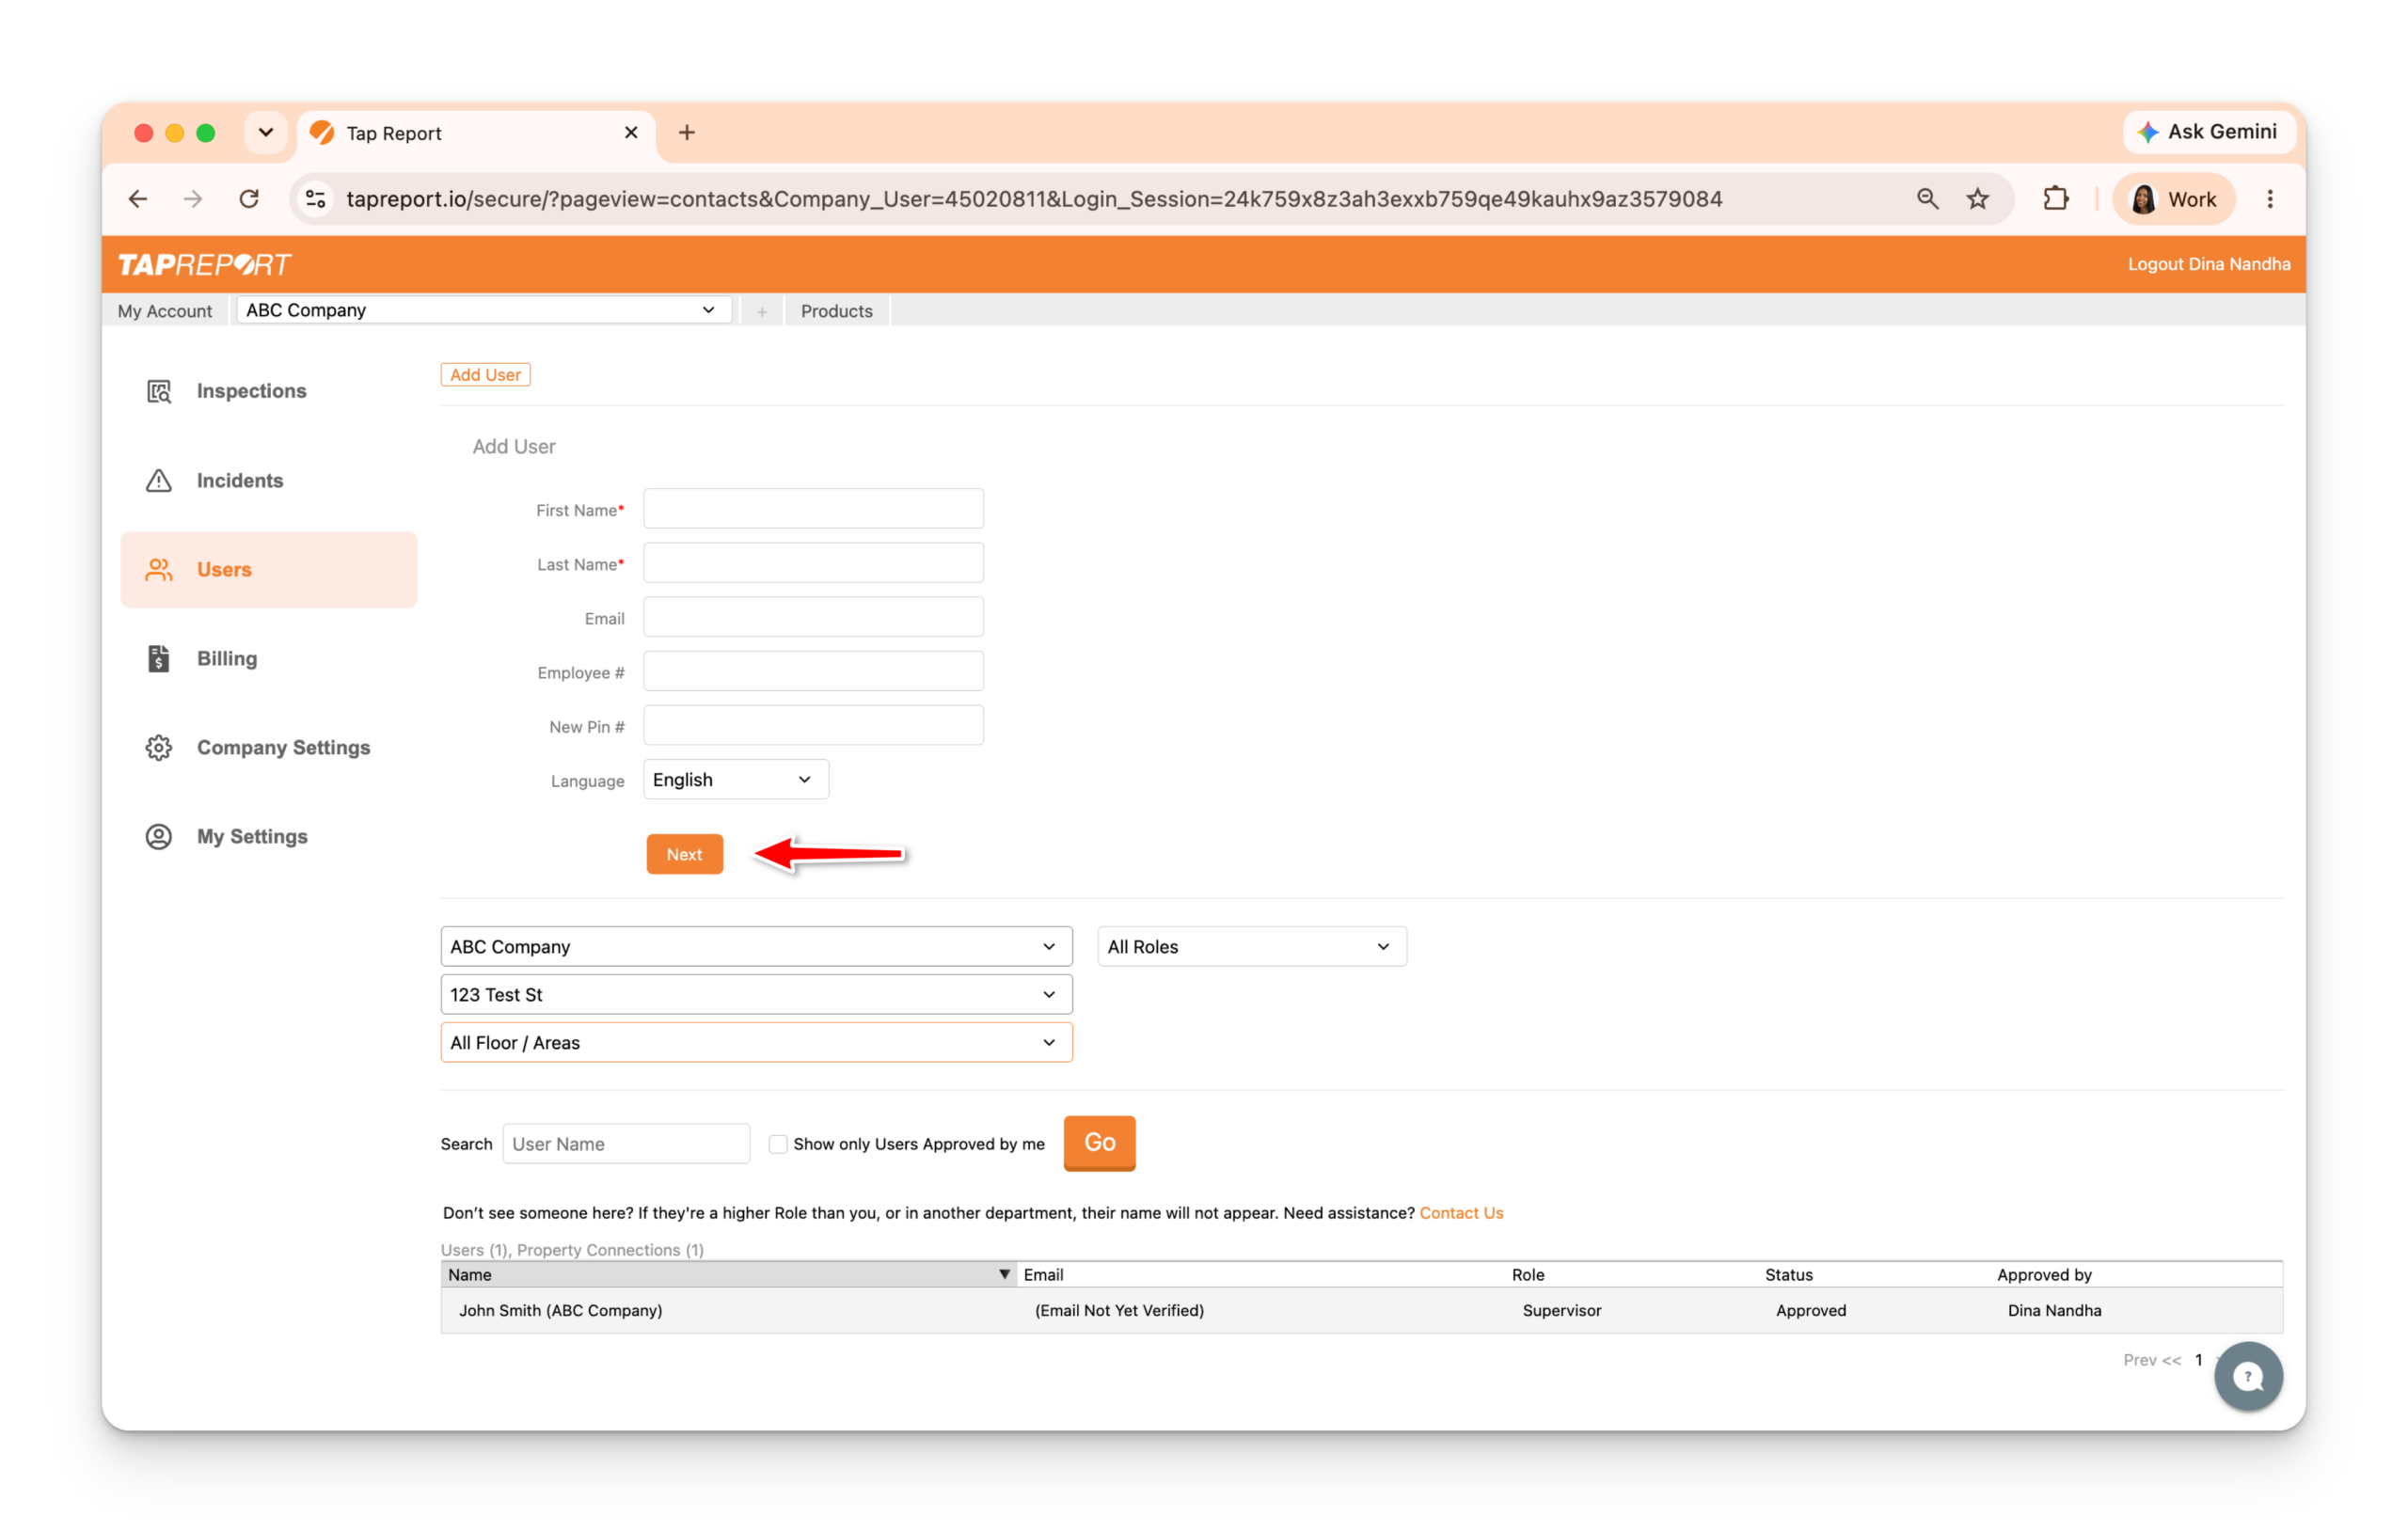Click the browser address bar URL
Viewport: 2408px width, 1532px height.
tap(1034, 199)
